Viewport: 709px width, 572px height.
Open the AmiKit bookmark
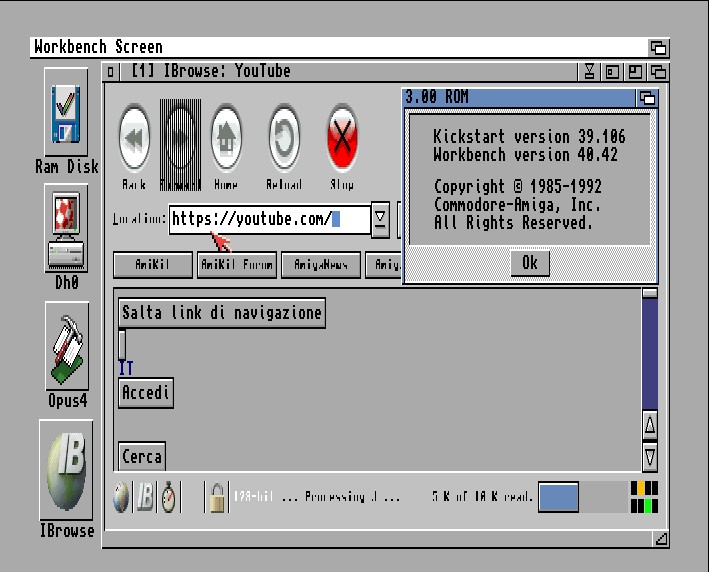(x=149, y=265)
